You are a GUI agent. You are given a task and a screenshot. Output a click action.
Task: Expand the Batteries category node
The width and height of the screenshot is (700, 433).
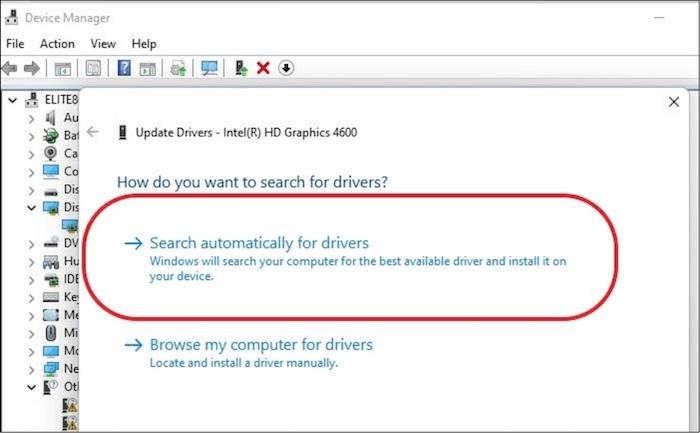31,136
